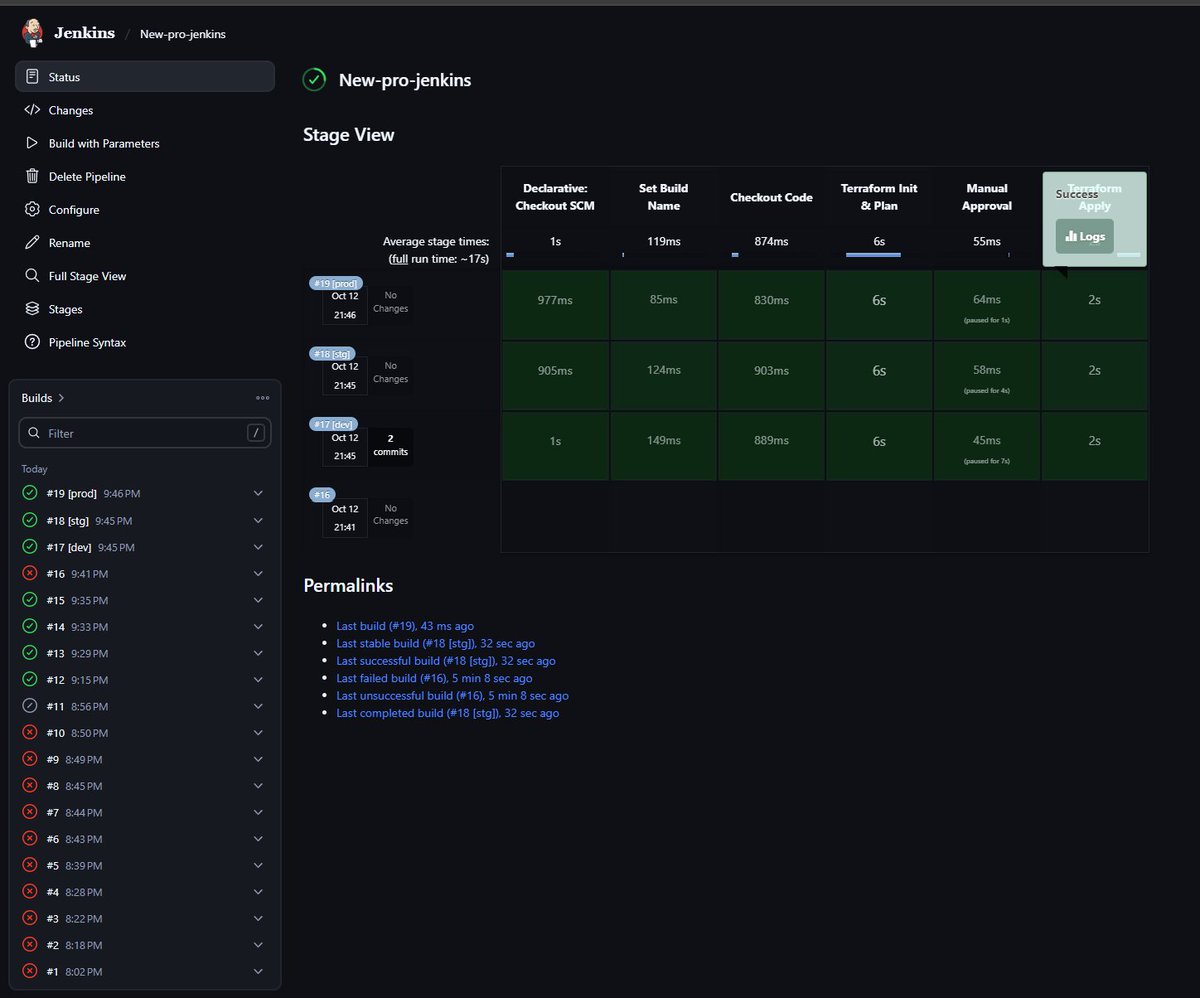Screen dimensions: 1200x998
Task: Open the Last failed build (#16) permalink
Action: (434, 678)
